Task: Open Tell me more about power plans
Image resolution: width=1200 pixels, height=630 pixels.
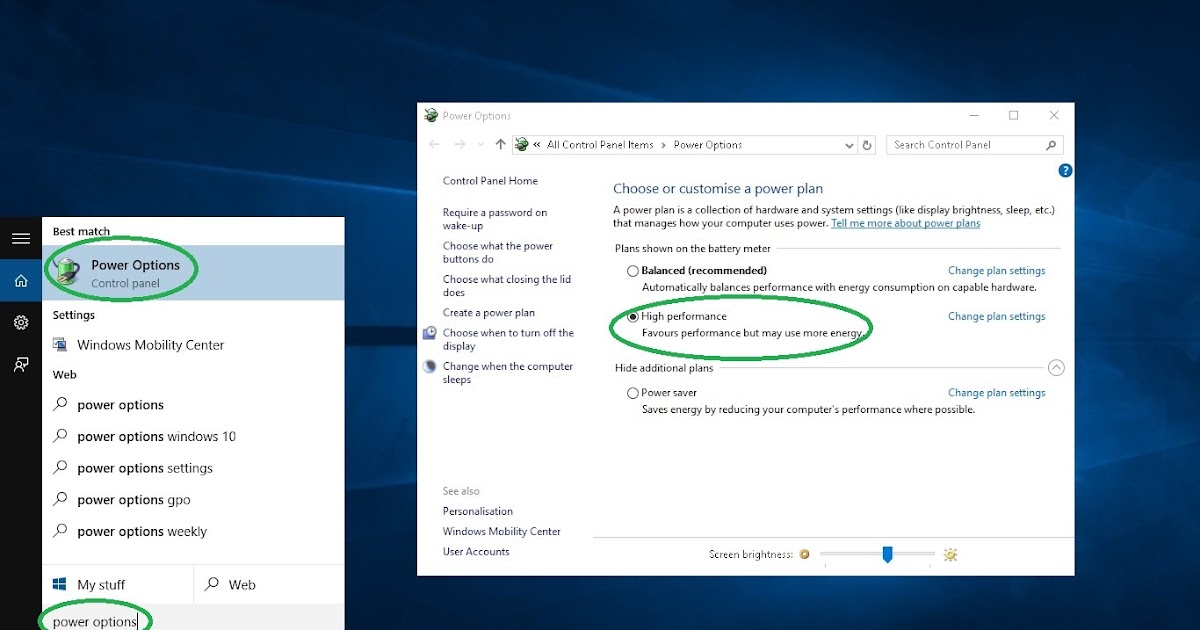Action: click(x=906, y=223)
